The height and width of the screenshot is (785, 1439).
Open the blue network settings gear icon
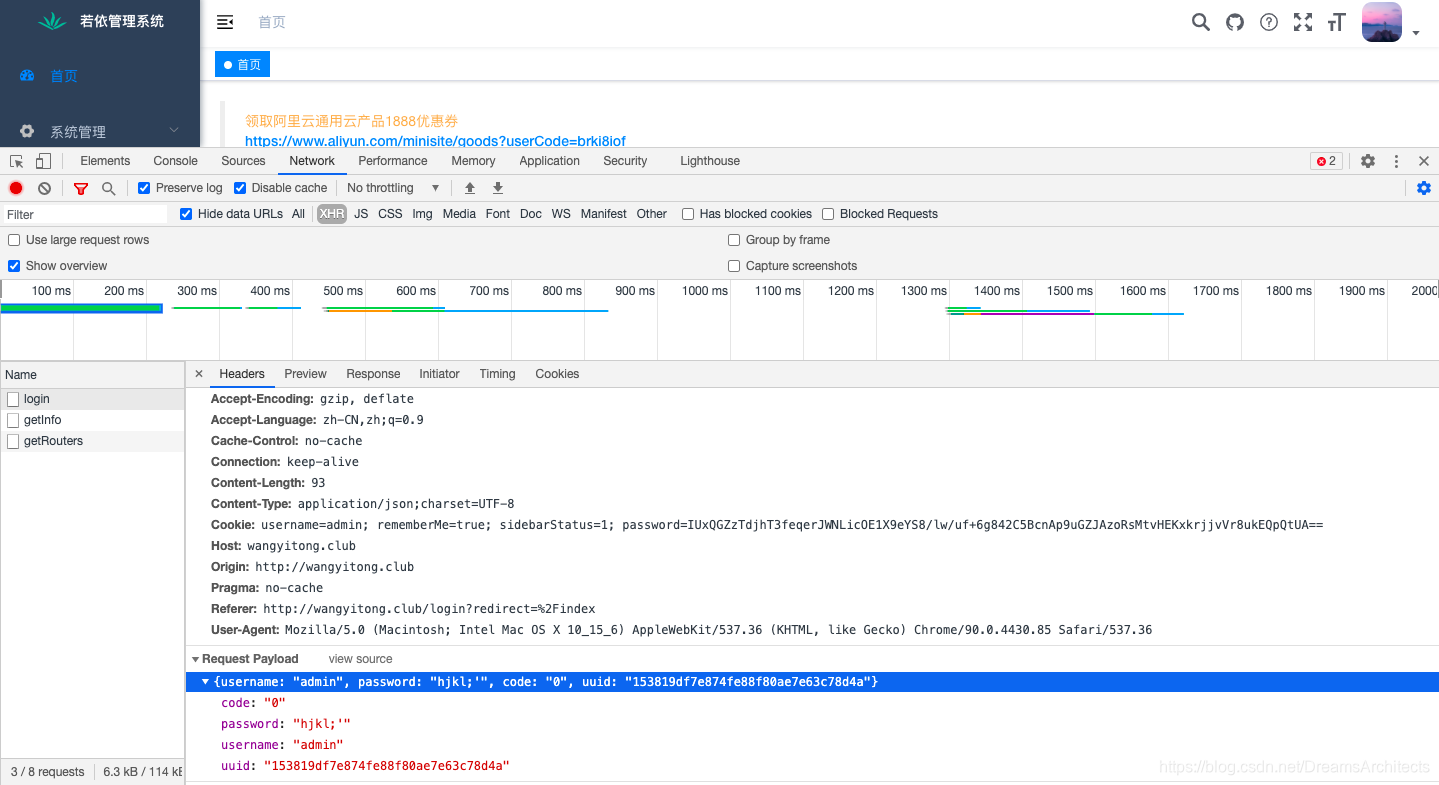coord(1424,188)
